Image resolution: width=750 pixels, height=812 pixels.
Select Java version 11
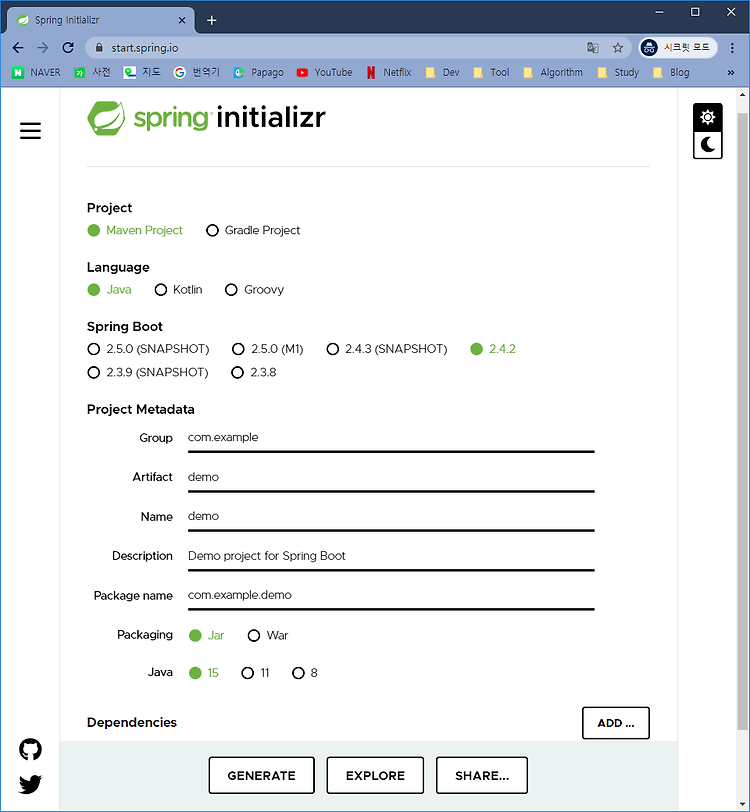pos(255,673)
